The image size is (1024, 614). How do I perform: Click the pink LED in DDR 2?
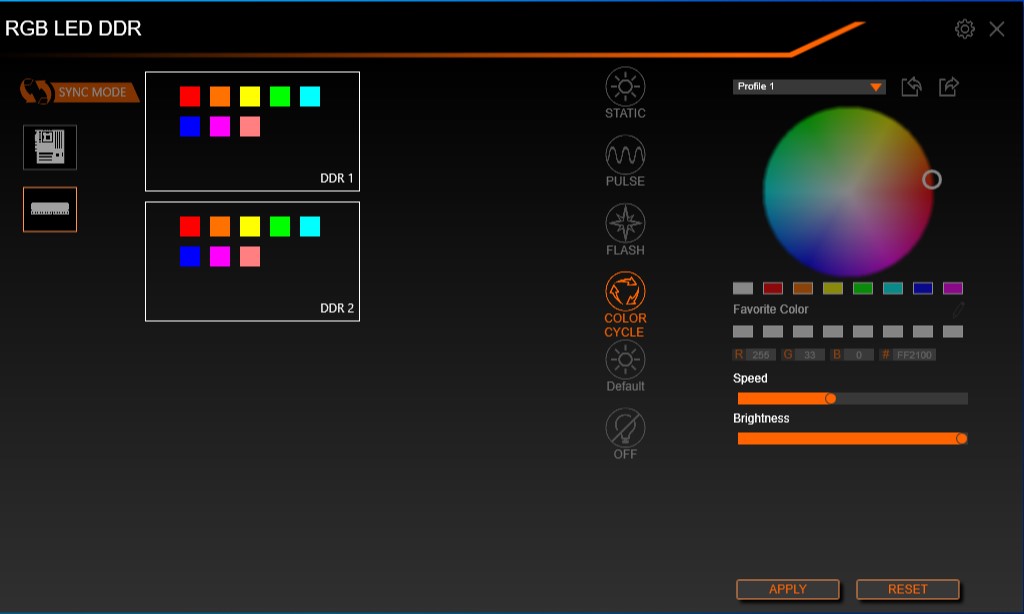click(250, 257)
